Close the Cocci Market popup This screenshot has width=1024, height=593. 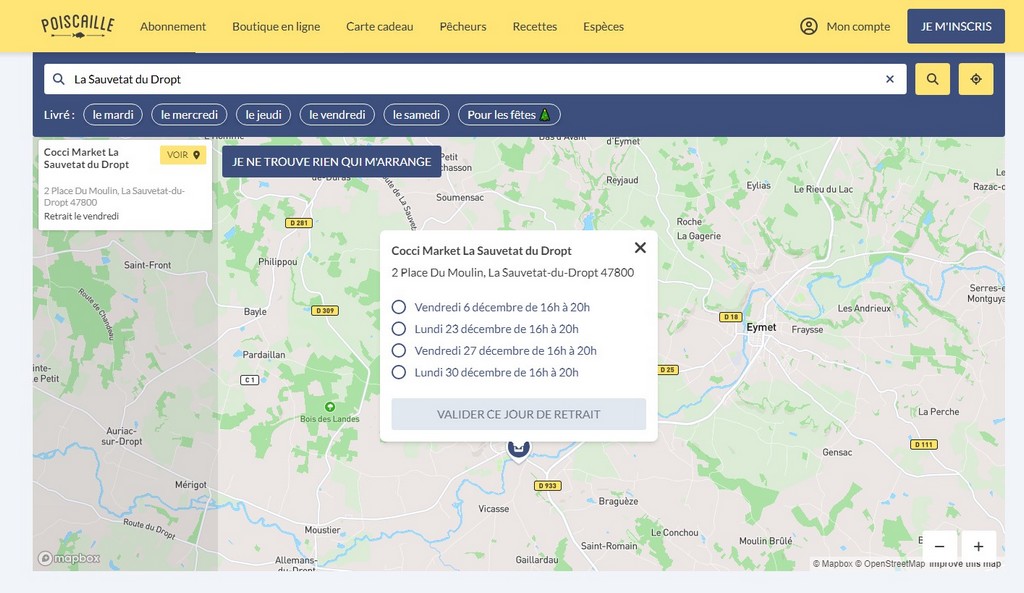pyautogui.click(x=640, y=248)
